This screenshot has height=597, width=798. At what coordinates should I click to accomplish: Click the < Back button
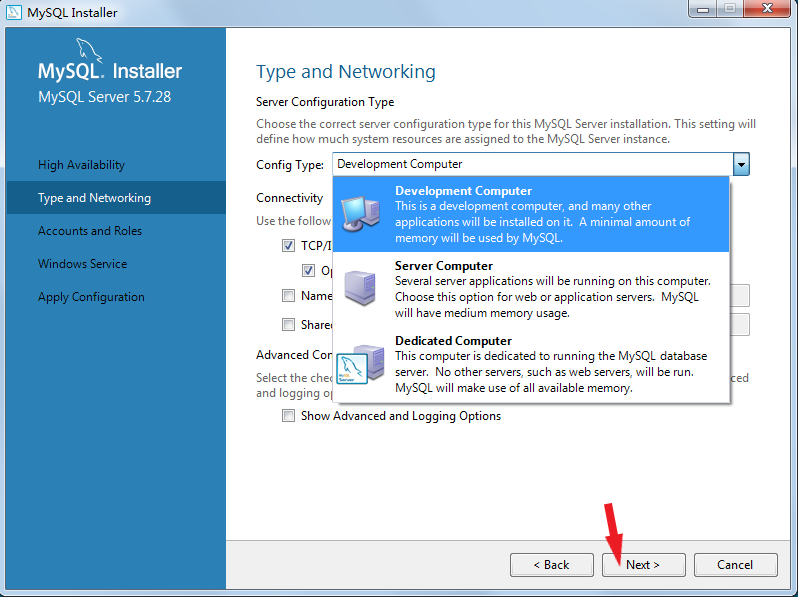tap(552, 565)
